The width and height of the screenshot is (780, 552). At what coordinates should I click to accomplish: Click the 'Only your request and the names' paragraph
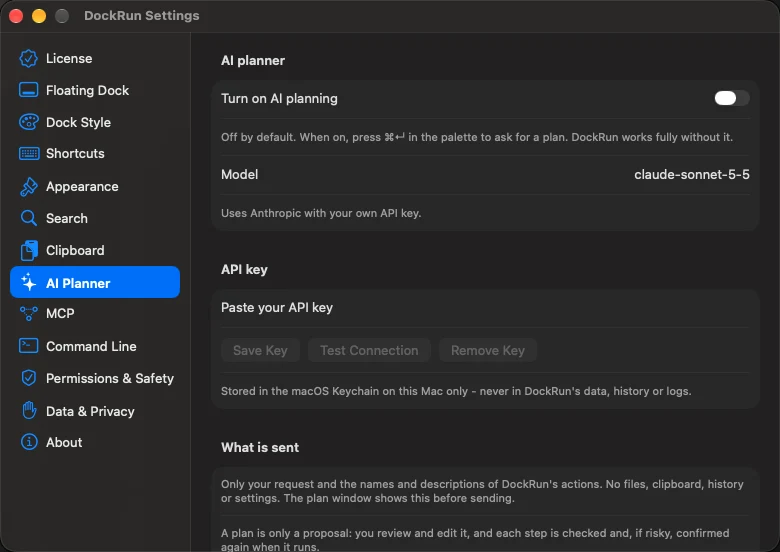point(482,491)
